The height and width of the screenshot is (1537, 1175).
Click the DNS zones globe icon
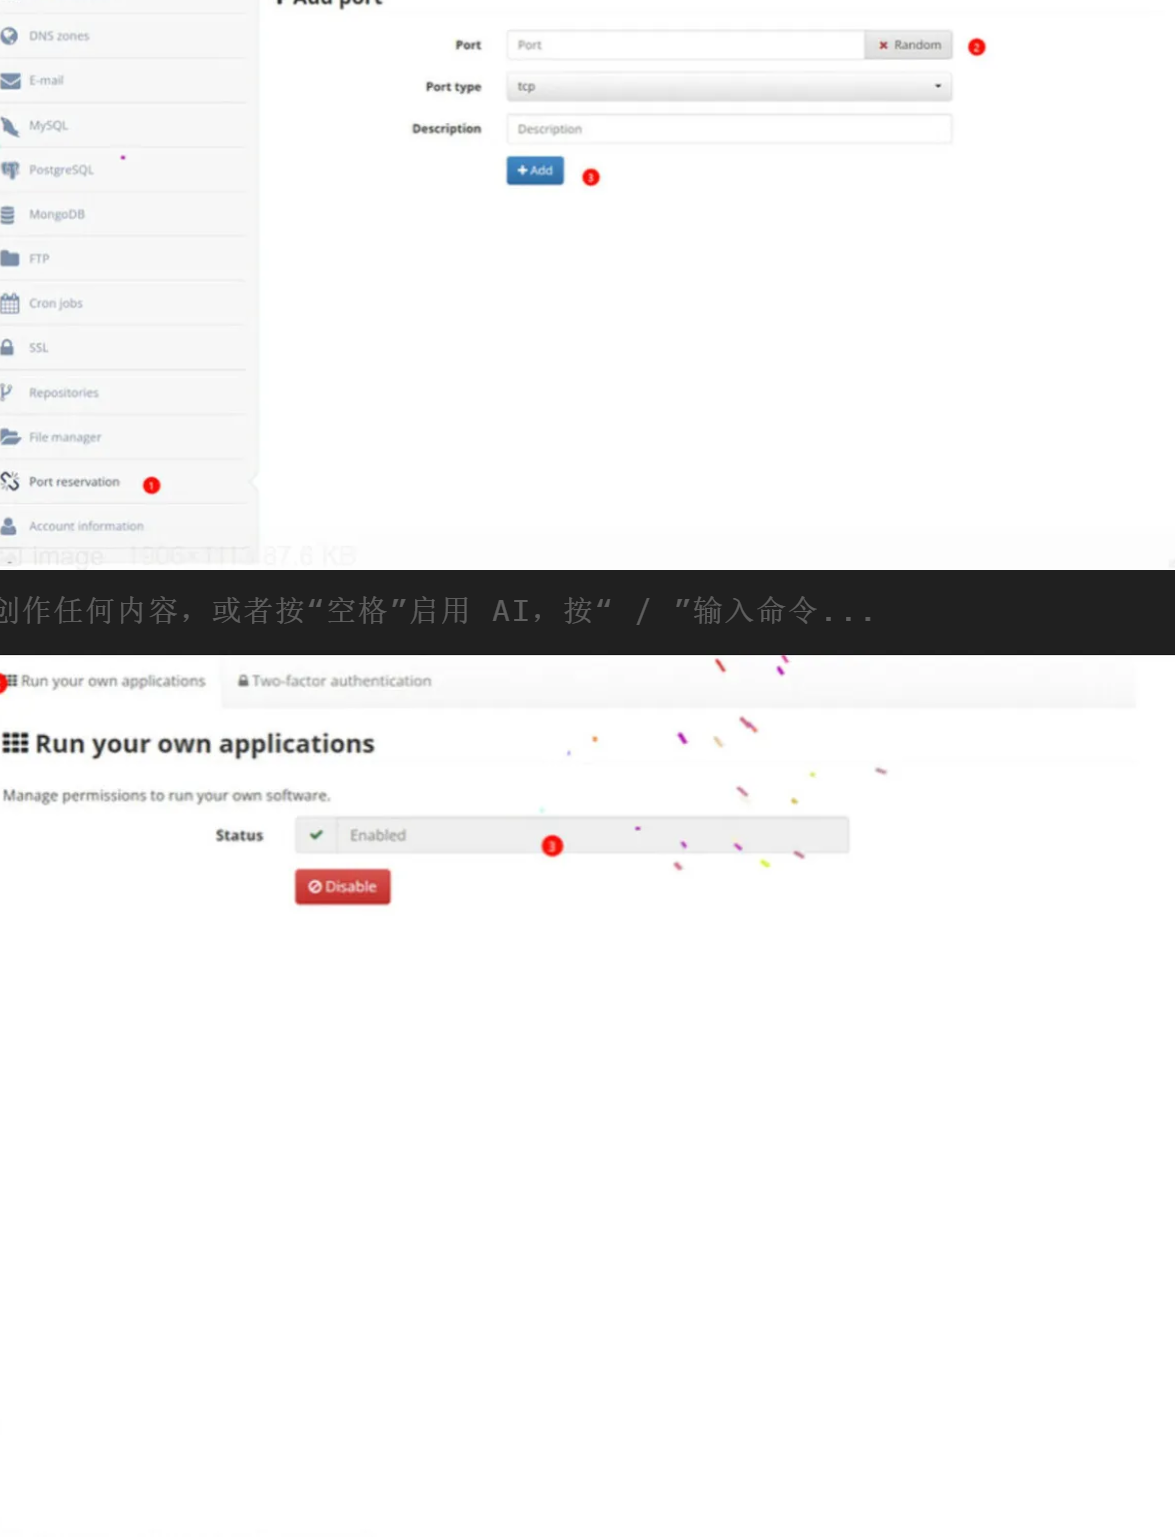click(x=10, y=36)
